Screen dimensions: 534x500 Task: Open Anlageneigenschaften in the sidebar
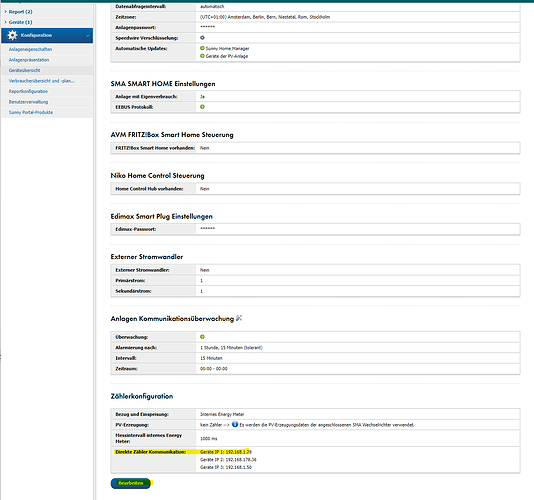(x=30, y=49)
